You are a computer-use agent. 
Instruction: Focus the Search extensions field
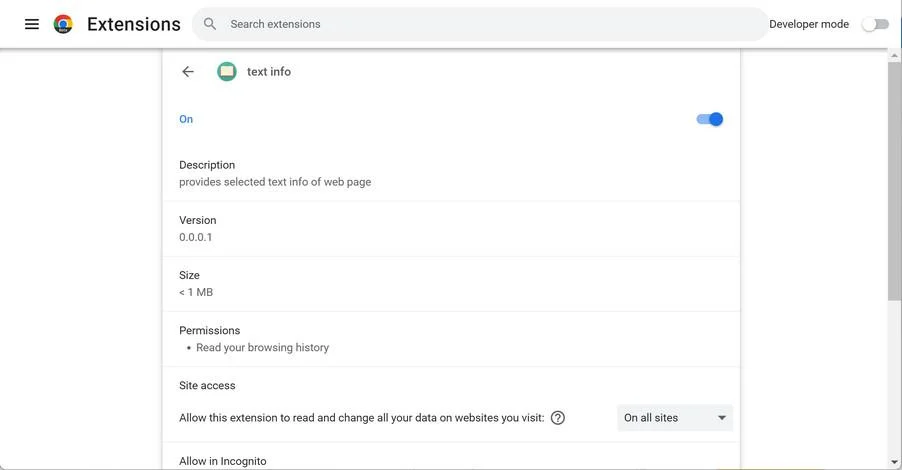coord(480,24)
